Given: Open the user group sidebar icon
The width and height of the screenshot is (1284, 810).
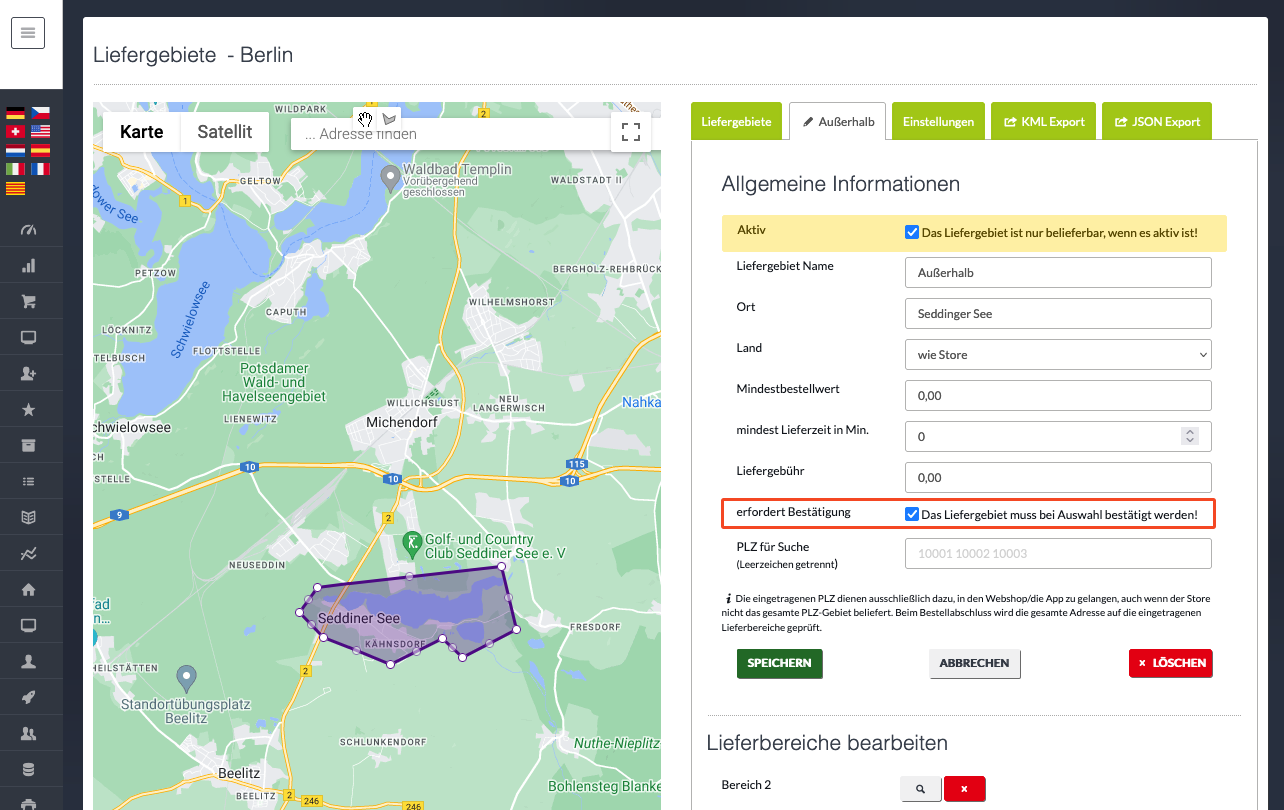Looking at the screenshot, I should point(28,733).
